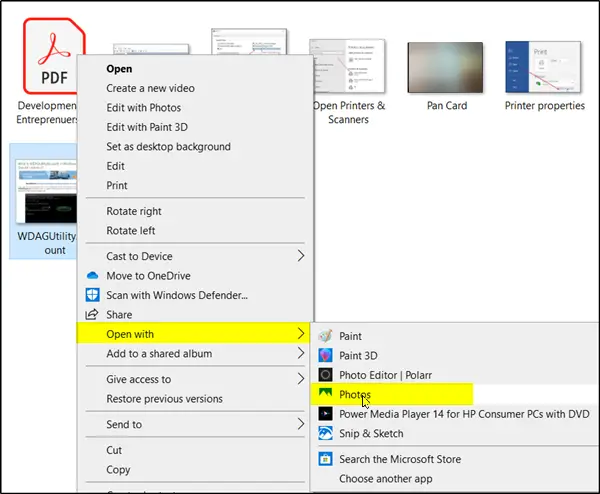600x494 pixels.
Task: Click the Send to entry
Action: click(195, 424)
